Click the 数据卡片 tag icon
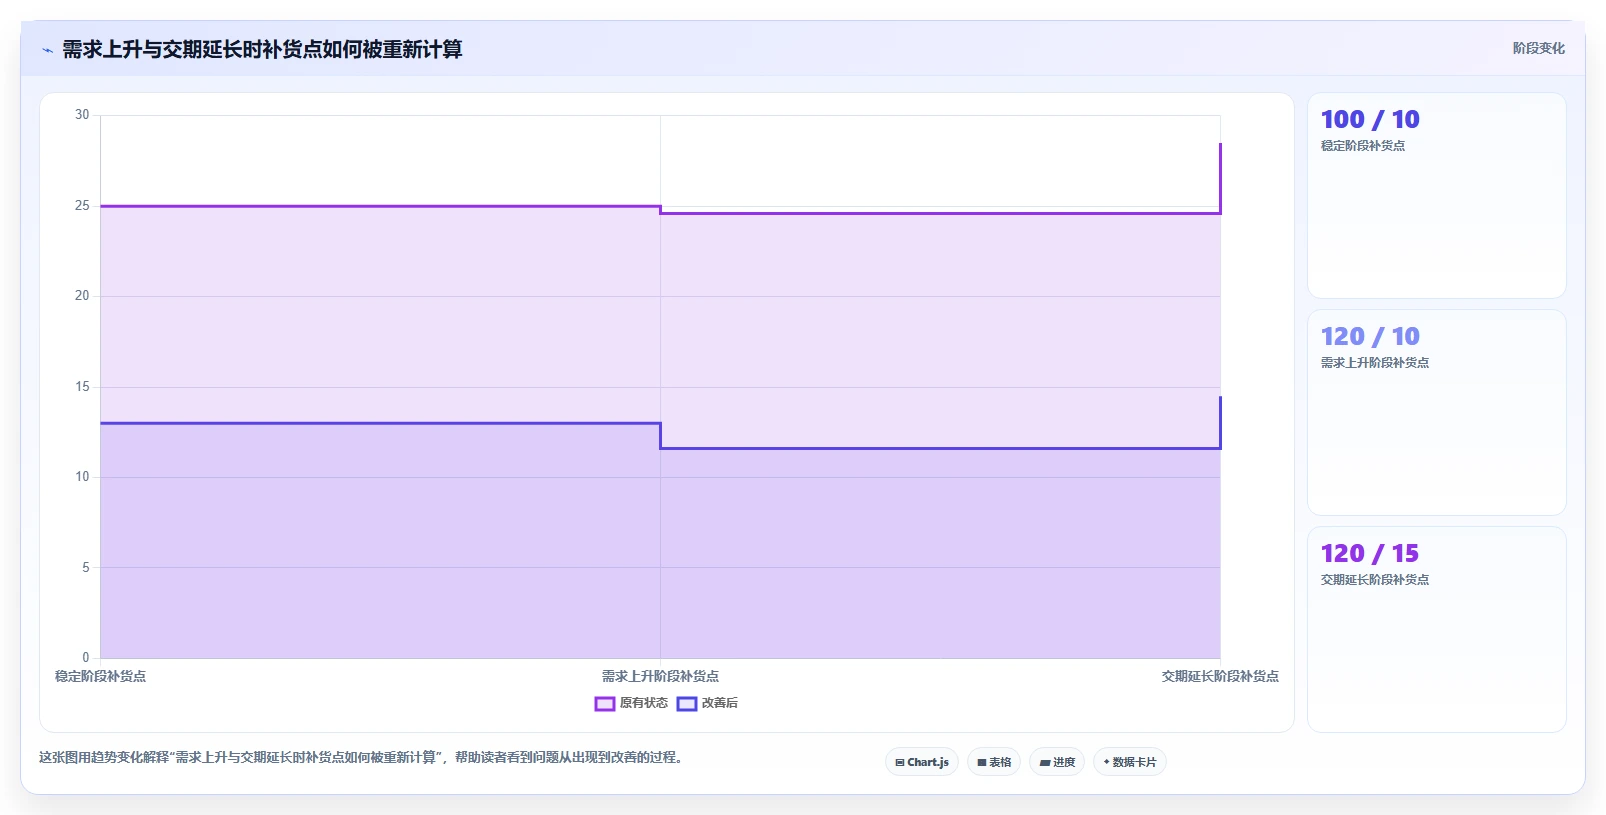 (1107, 762)
